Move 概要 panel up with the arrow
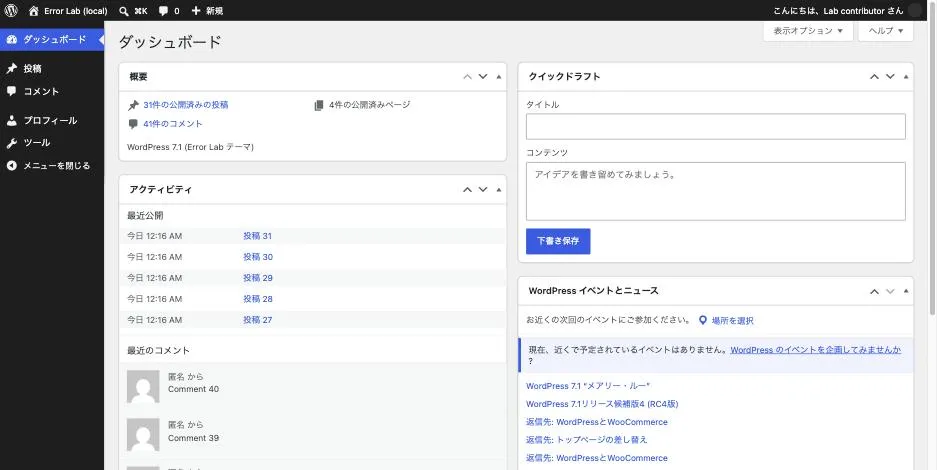The width and height of the screenshot is (937, 470). (x=467, y=76)
